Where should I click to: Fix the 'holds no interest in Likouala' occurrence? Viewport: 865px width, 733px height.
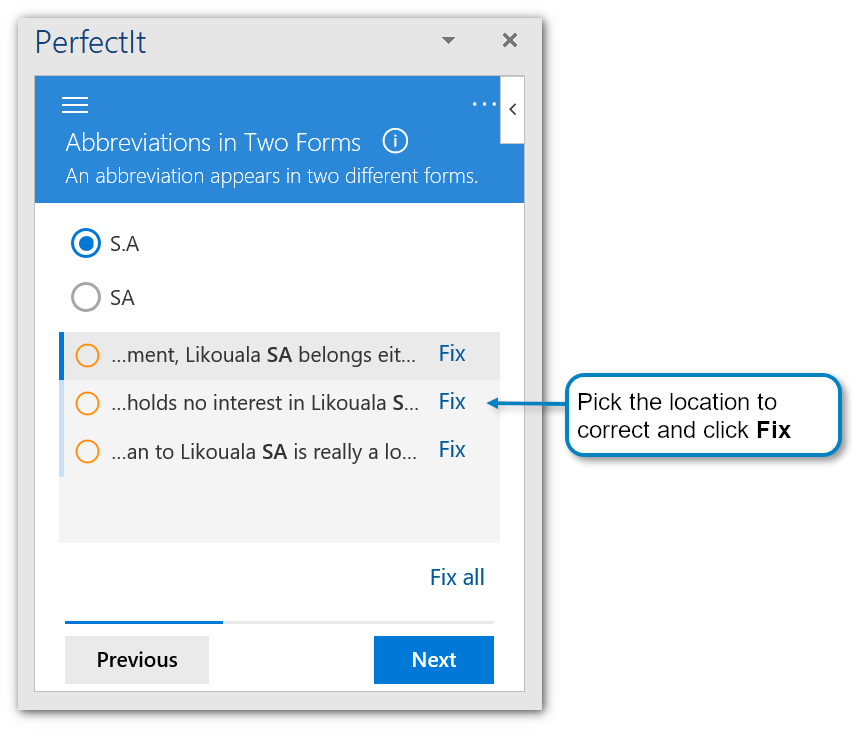coord(452,401)
